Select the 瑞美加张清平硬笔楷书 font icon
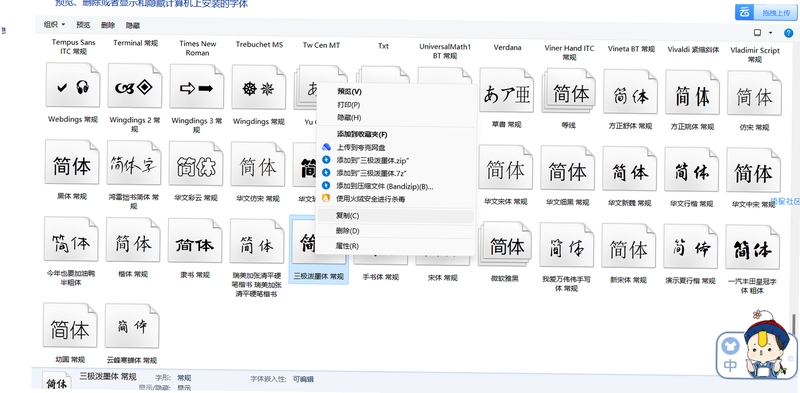 tap(257, 242)
